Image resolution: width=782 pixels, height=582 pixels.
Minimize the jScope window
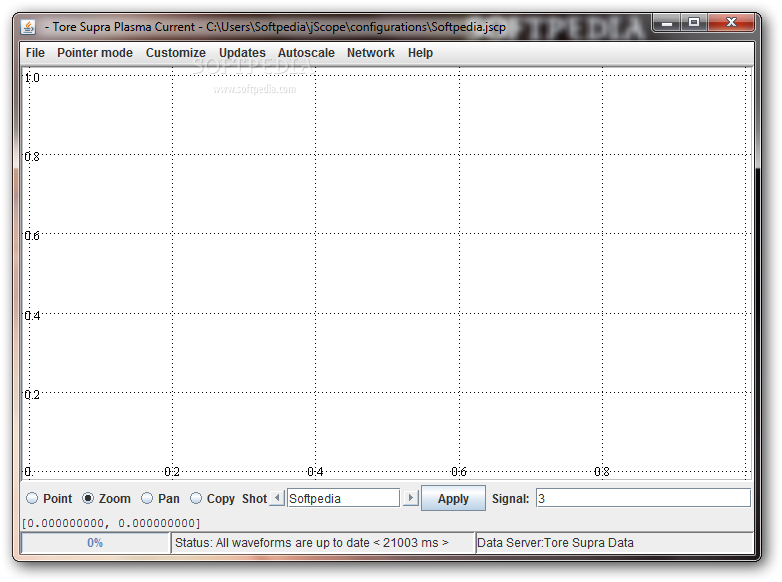click(x=667, y=23)
